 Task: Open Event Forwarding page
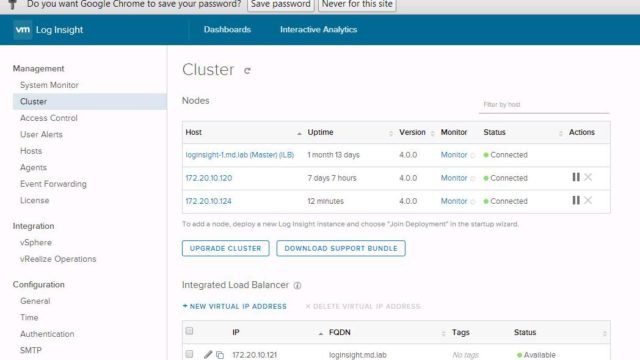(x=53, y=184)
